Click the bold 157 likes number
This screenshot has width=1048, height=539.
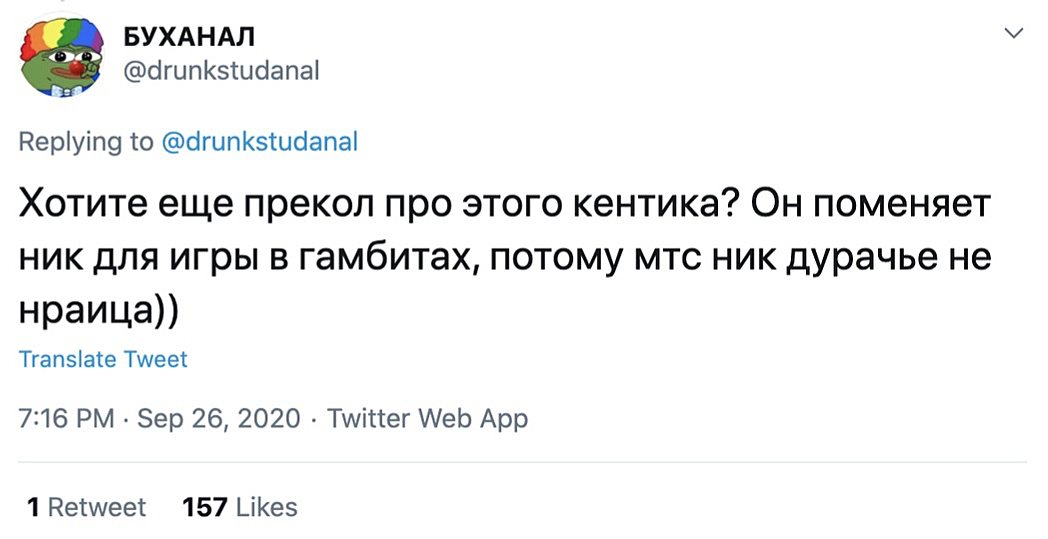coord(205,507)
